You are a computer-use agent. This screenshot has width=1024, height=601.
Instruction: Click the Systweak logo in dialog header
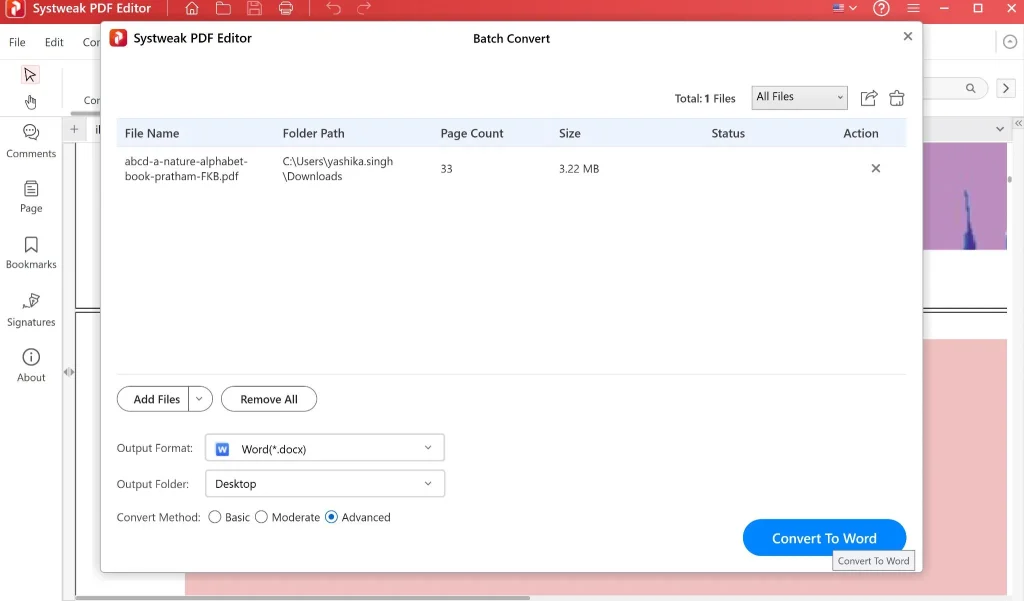coord(118,38)
